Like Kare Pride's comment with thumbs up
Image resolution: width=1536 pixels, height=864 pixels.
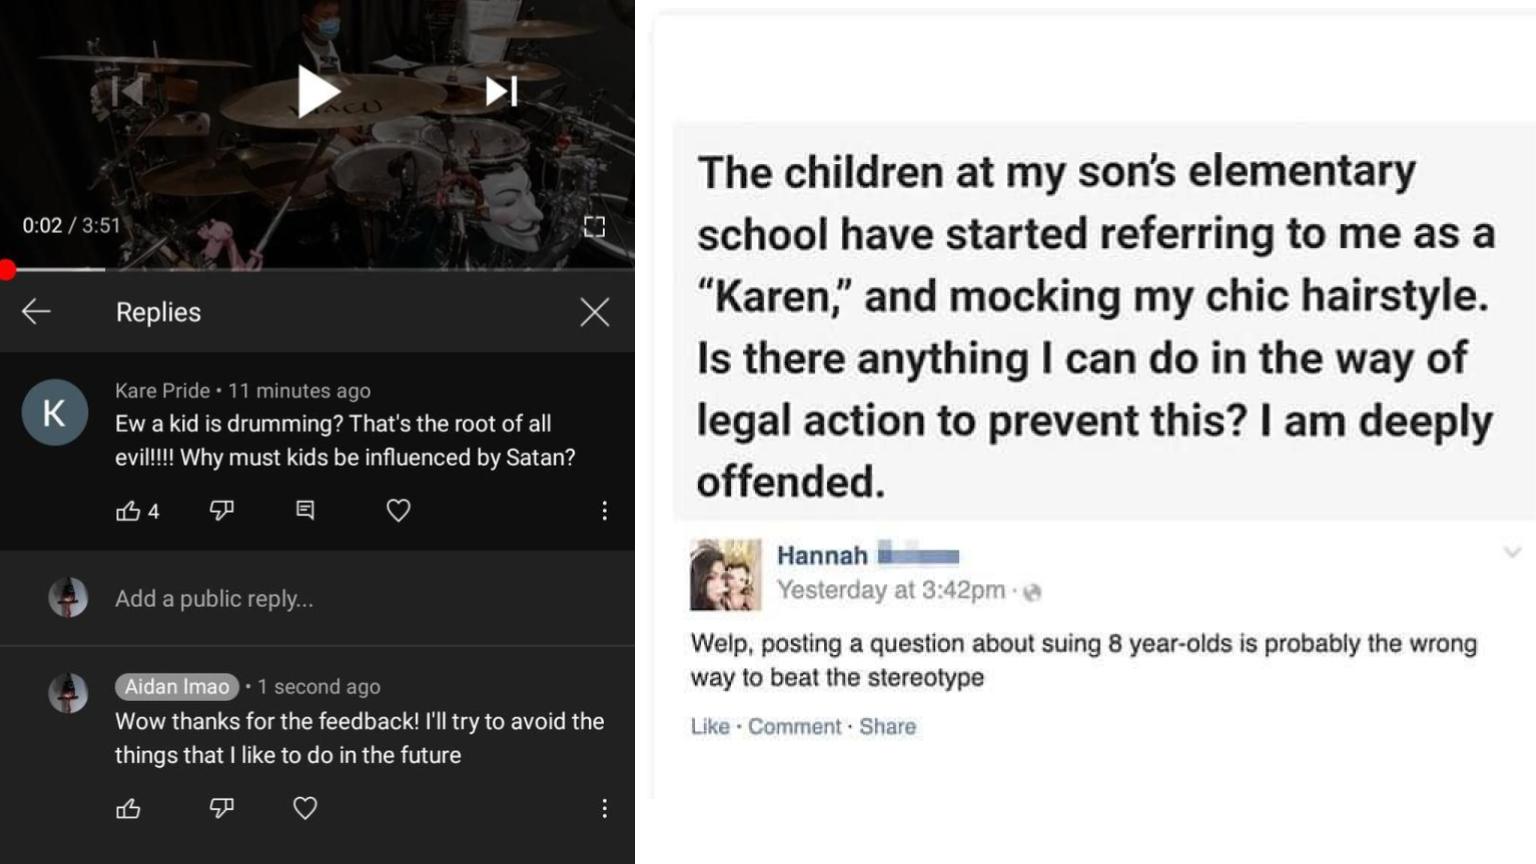click(130, 510)
